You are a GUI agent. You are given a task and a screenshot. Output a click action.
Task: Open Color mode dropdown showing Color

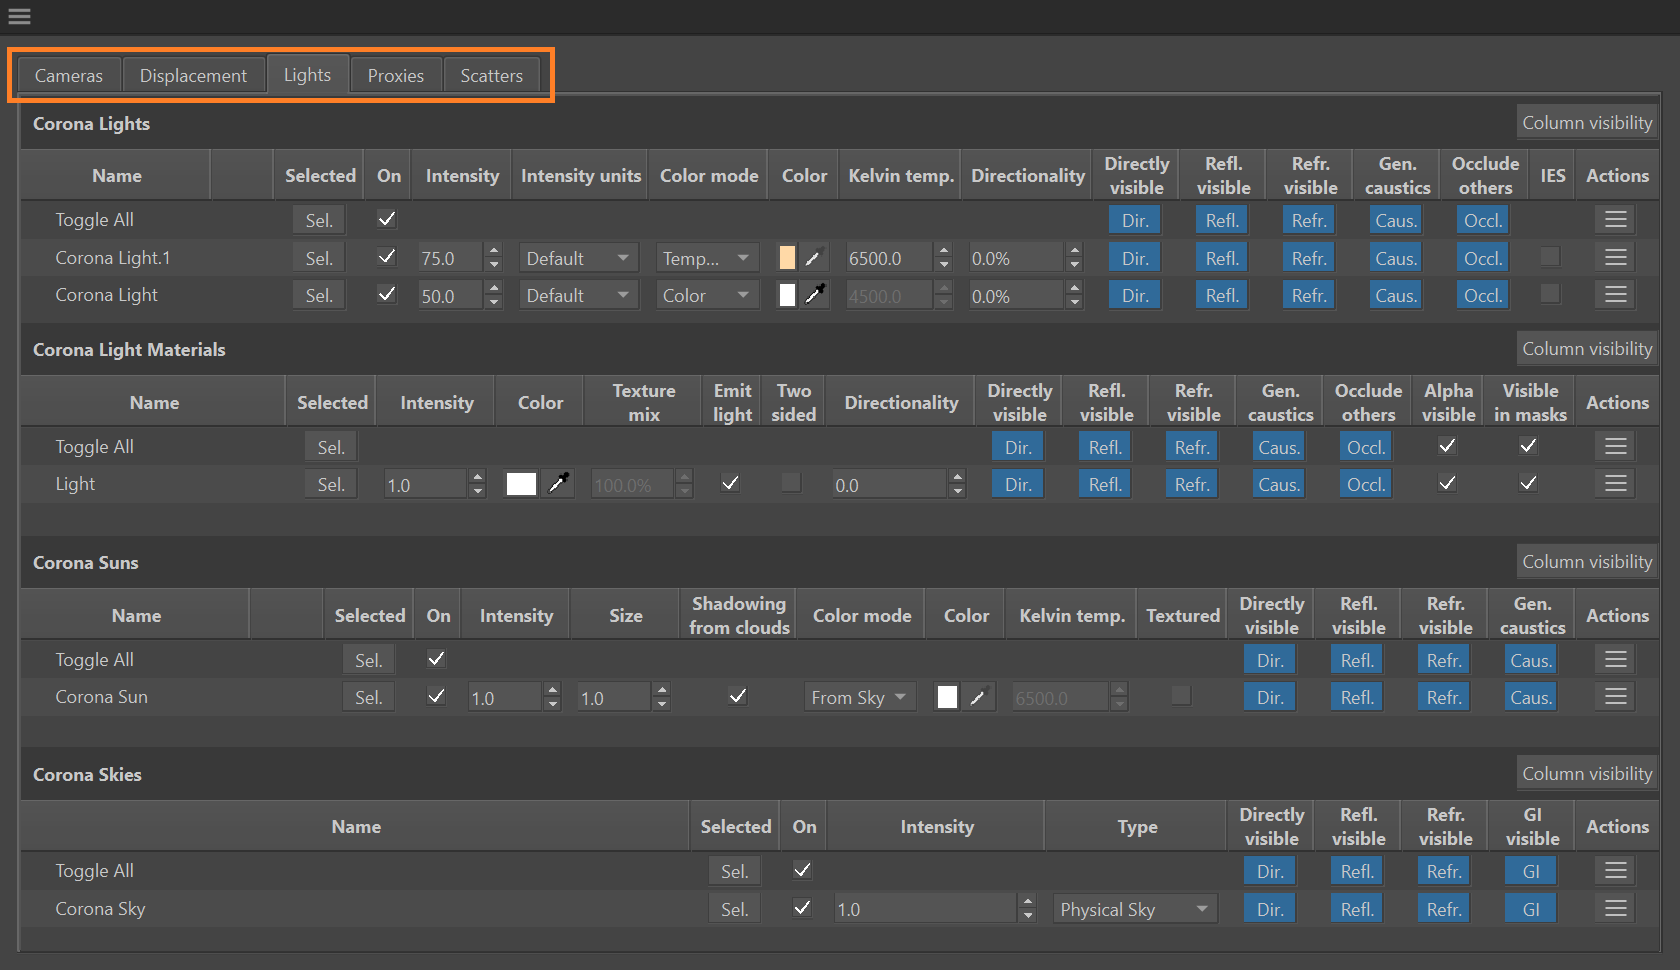pyautogui.click(x=707, y=295)
